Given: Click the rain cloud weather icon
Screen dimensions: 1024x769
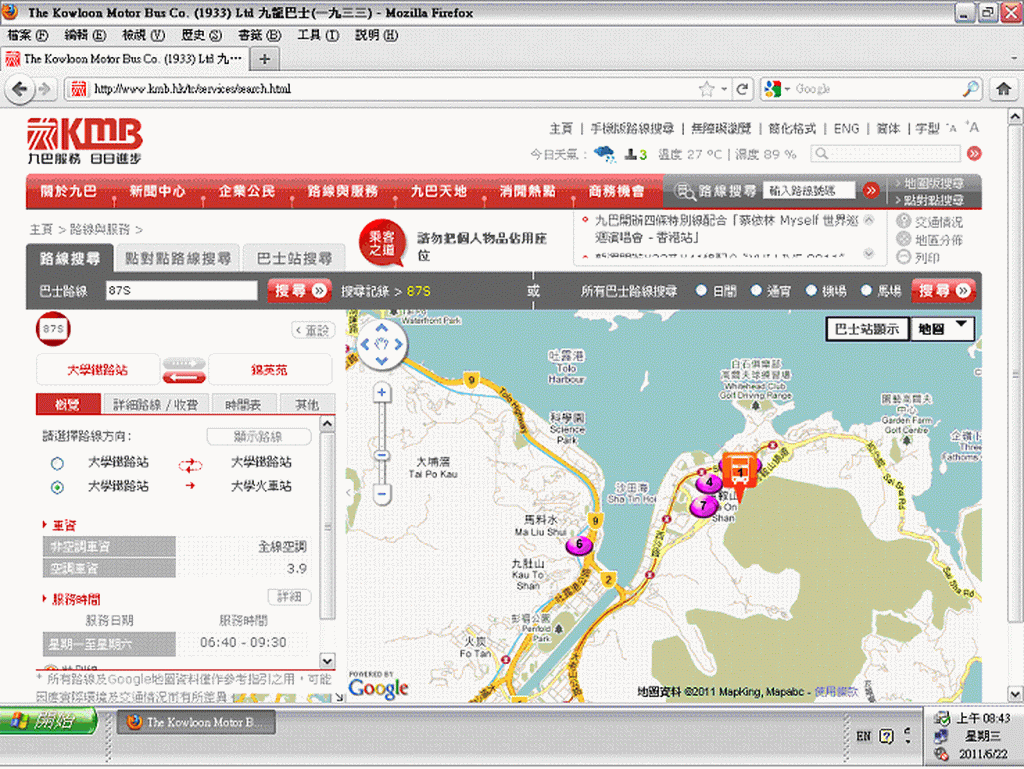Looking at the screenshot, I should tap(605, 154).
